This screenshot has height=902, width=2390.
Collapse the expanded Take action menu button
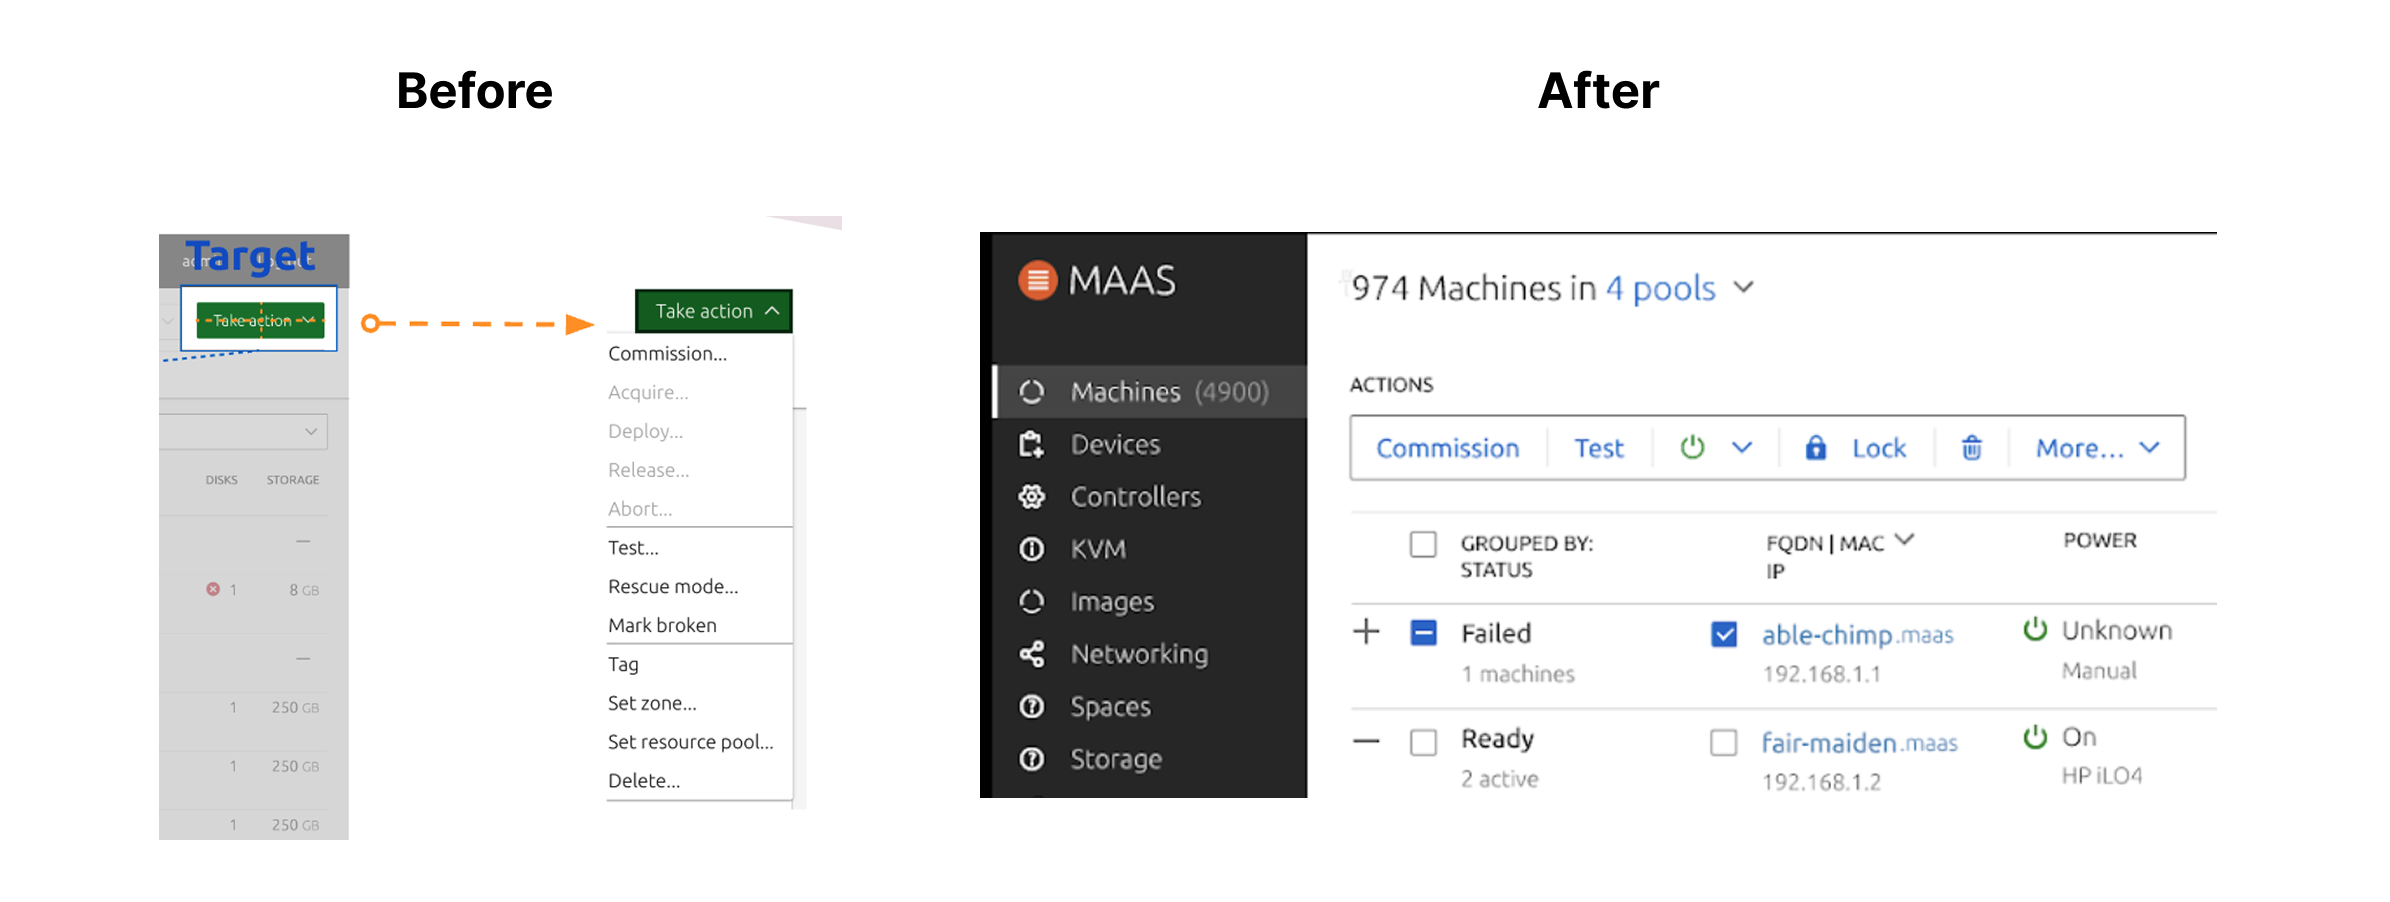click(714, 311)
